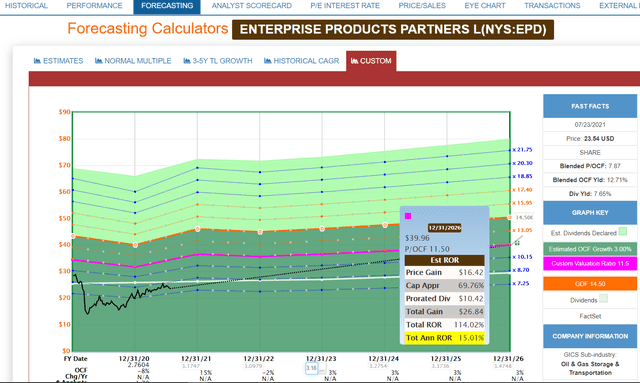Select the NORMAL MULTIPLE calculator label
The width and height of the screenshot is (640, 383).
(x=138, y=61)
